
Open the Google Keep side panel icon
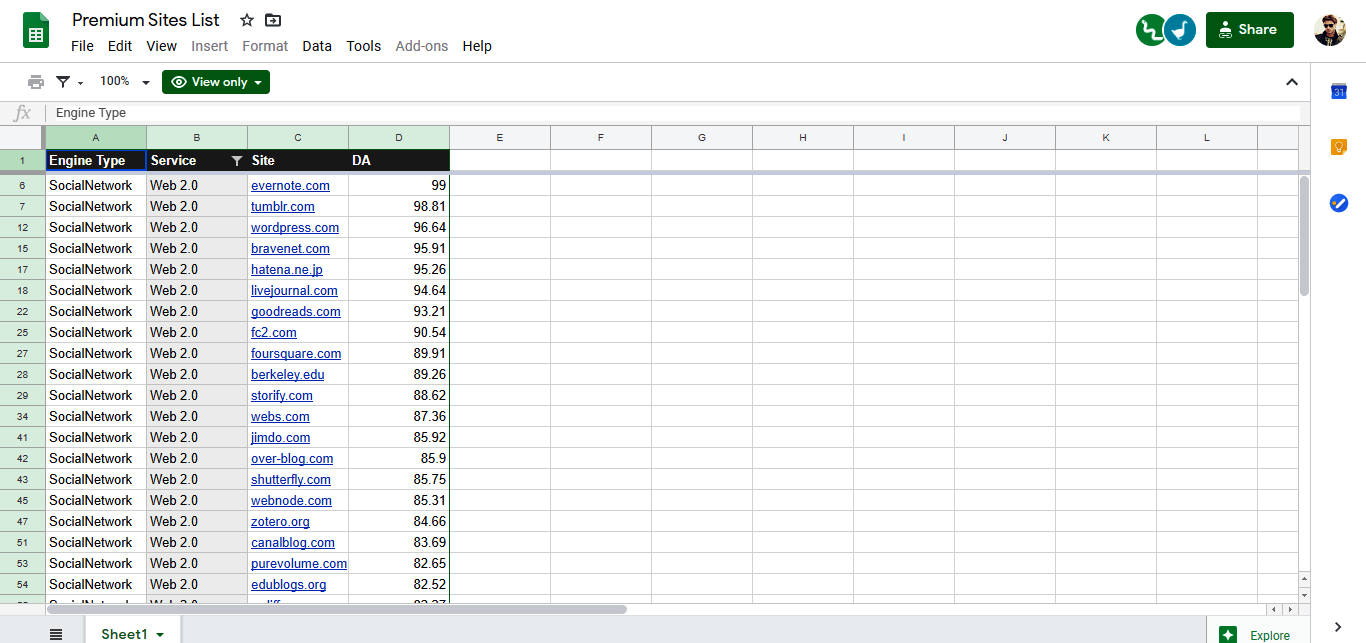pos(1338,148)
